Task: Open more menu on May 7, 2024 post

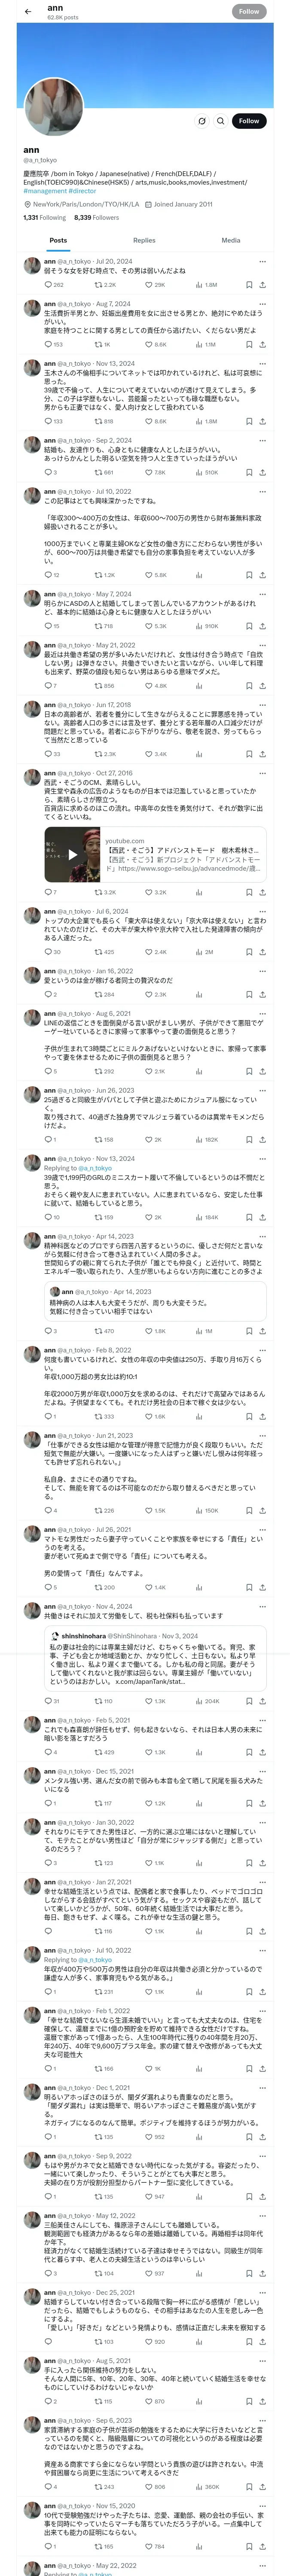Action: click(262, 594)
